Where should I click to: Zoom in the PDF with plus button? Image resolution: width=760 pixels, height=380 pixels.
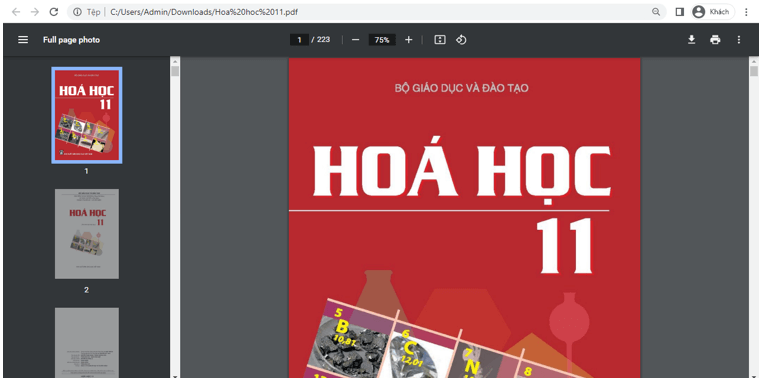(x=408, y=40)
